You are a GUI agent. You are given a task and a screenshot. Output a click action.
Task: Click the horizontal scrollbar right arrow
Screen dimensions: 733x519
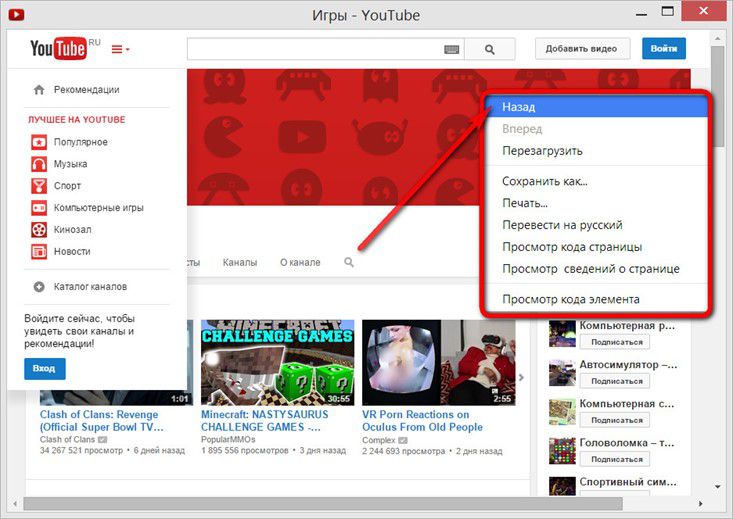pos(701,504)
